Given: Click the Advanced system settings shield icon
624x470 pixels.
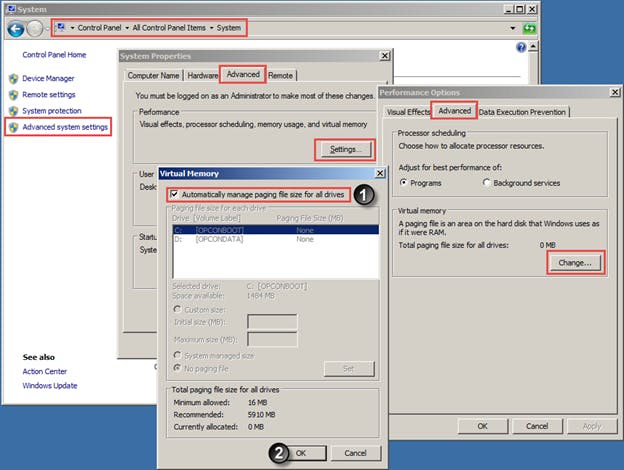Looking at the screenshot, I should 12,127.
